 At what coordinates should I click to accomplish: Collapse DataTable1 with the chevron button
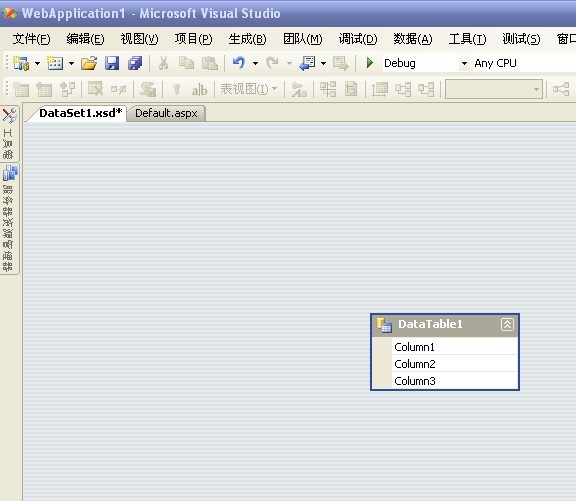coord(507,324)
